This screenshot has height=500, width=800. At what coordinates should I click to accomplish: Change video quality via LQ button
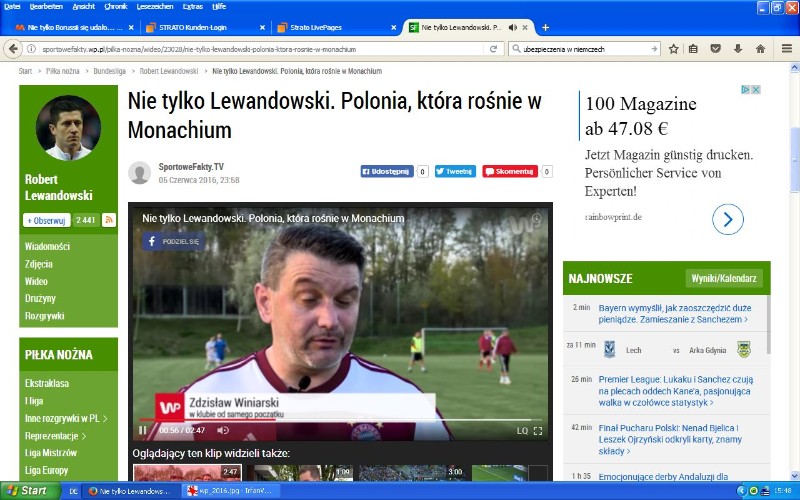click(522, 431)
